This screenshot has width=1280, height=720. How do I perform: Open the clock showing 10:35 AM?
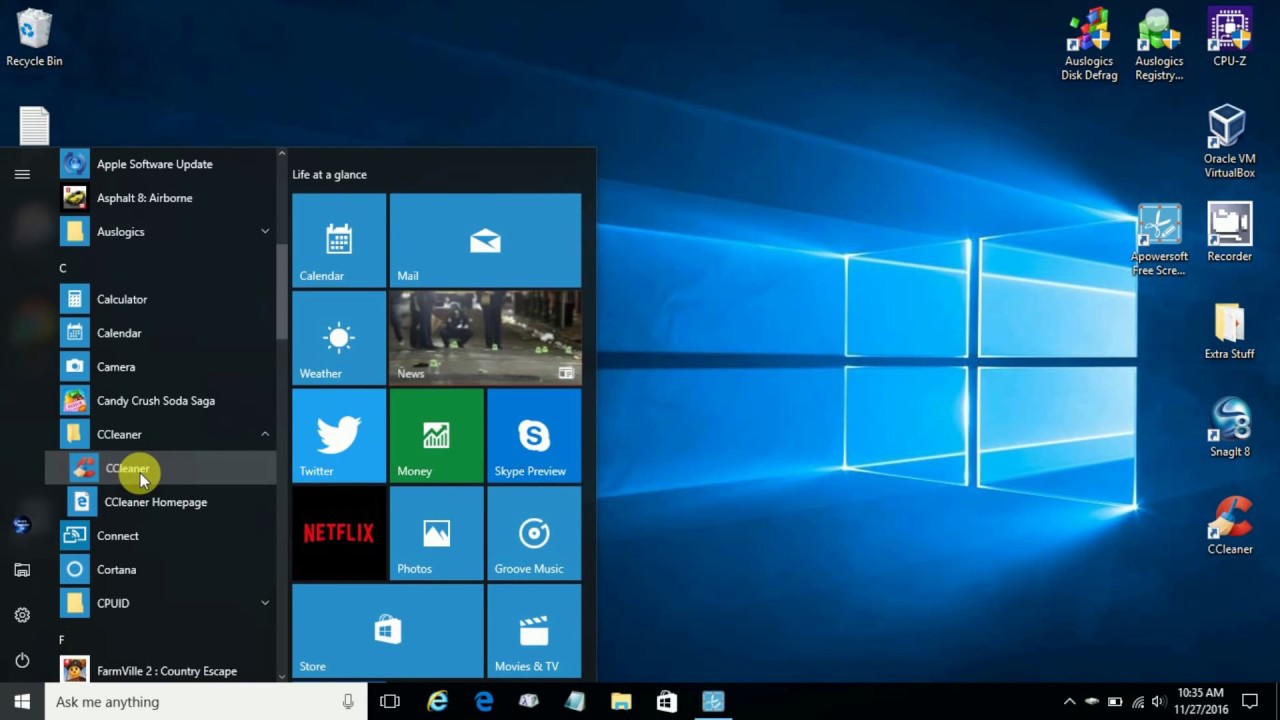pyautogui.click(x=1201, y=701)
